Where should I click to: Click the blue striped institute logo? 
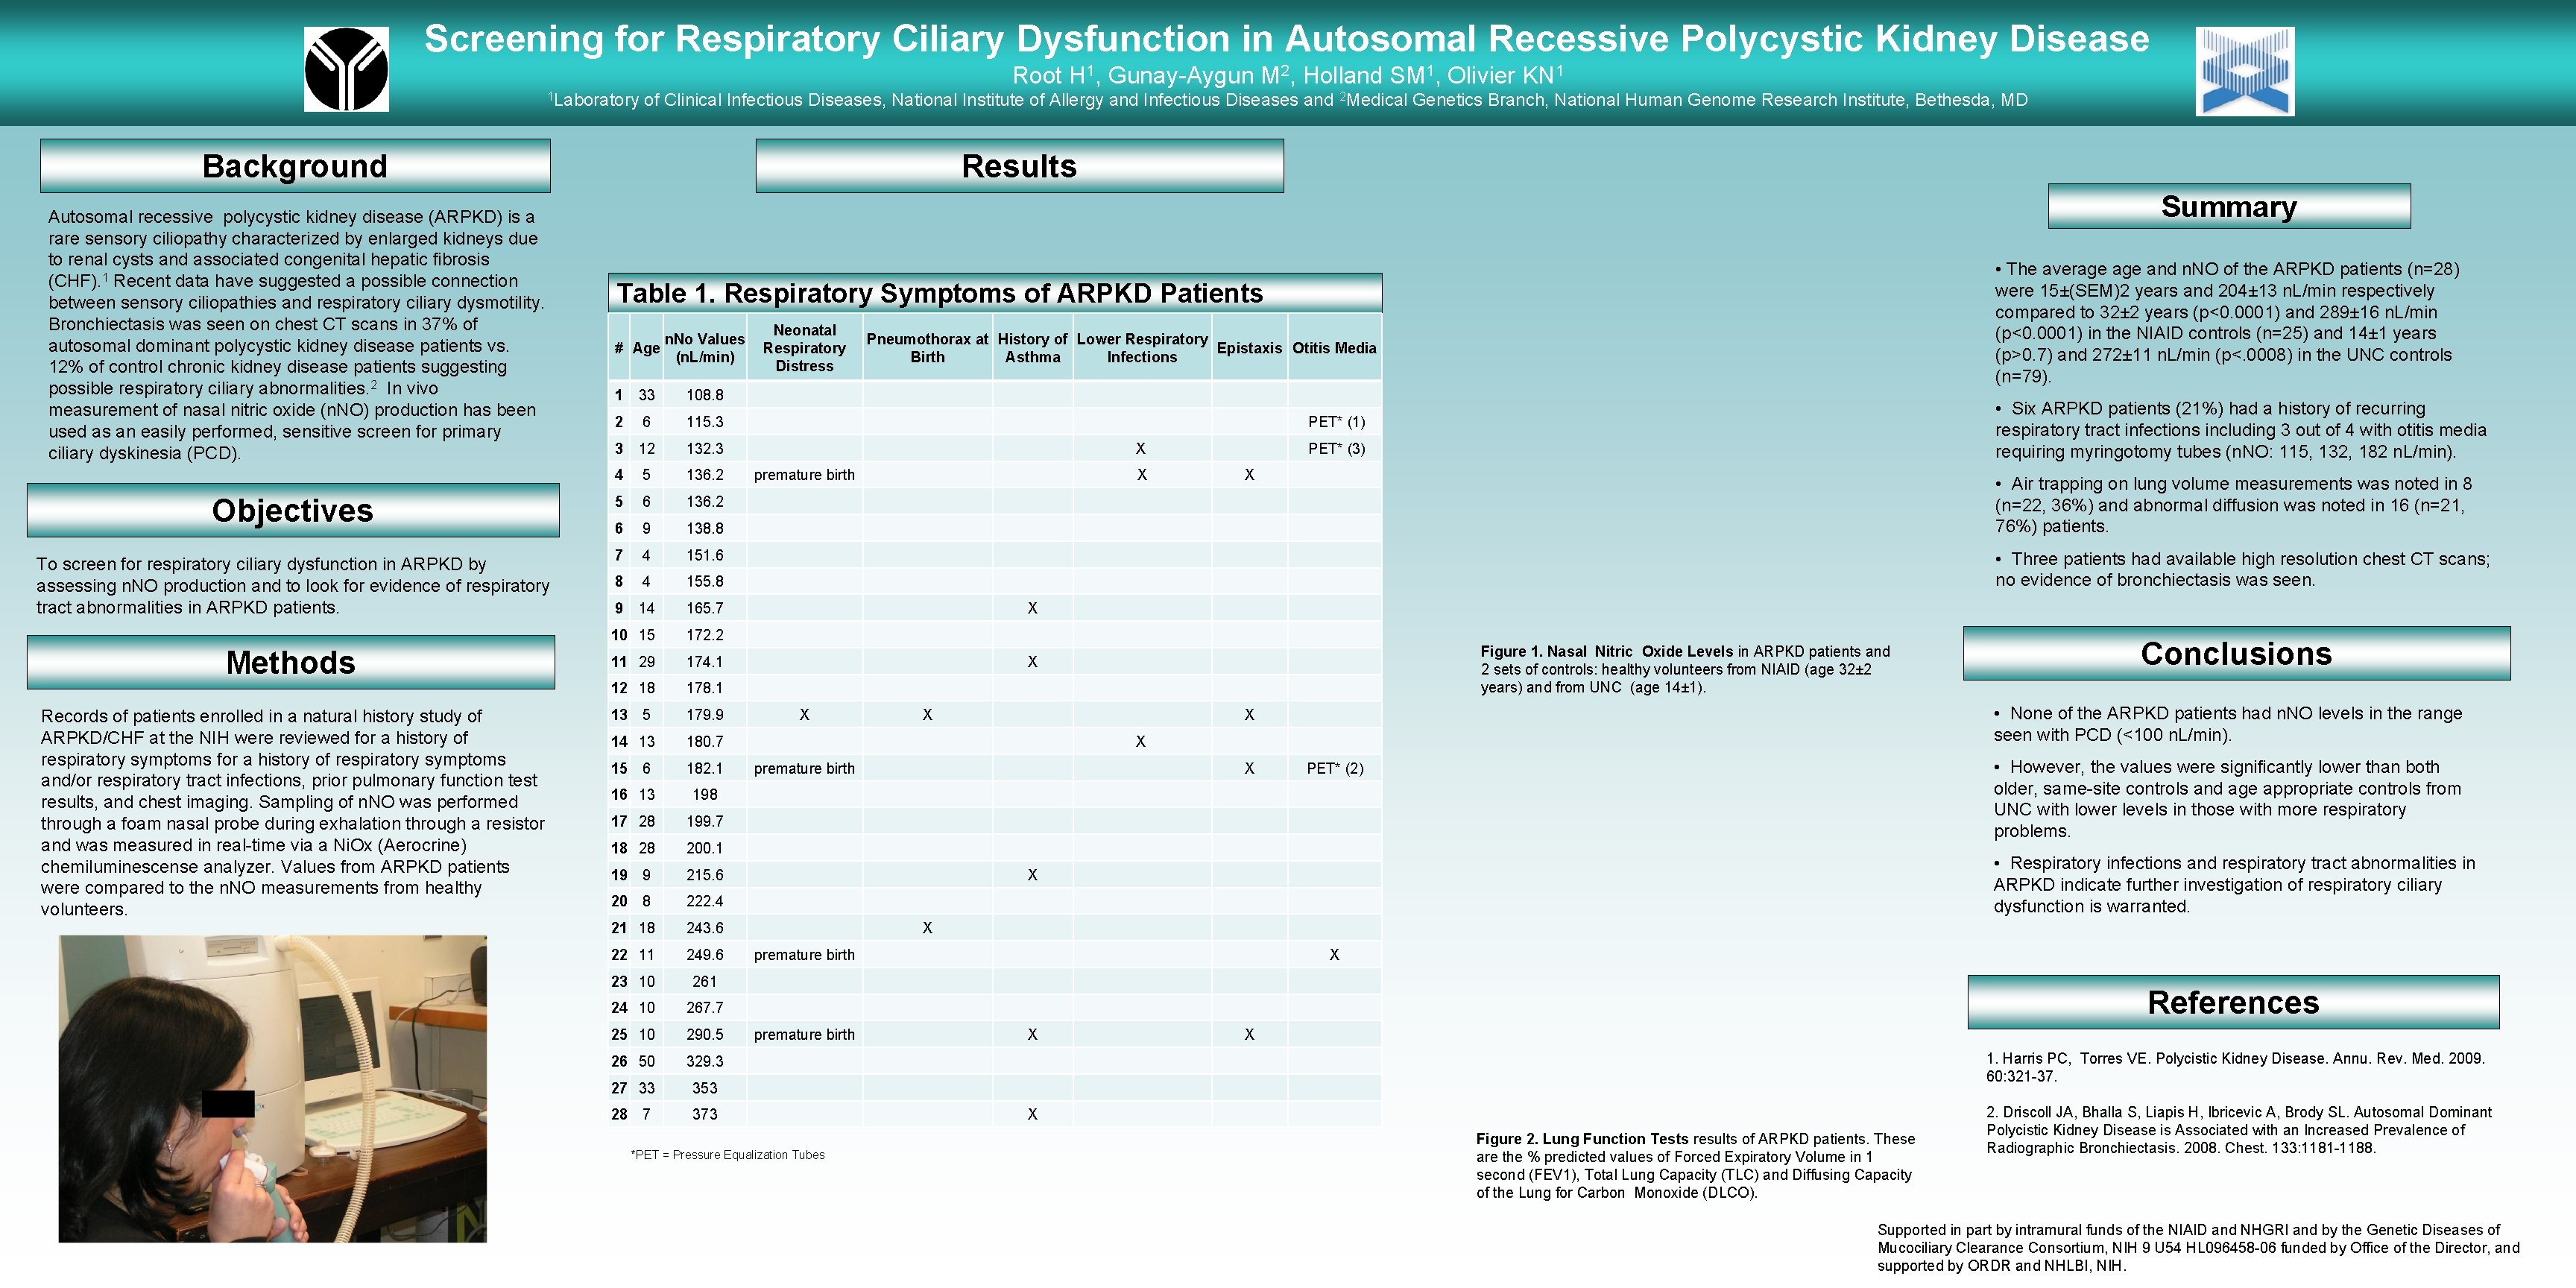click(2244, 71)
